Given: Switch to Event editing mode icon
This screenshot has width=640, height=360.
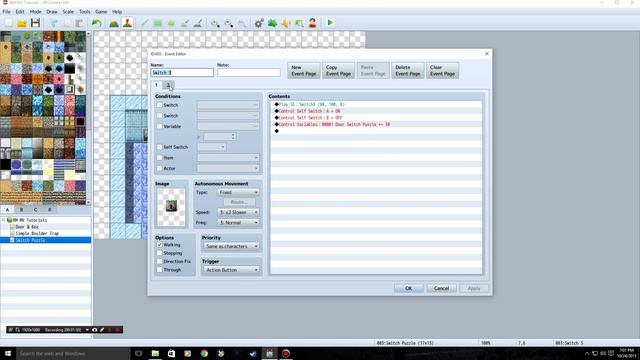Looking at the screenshot, I should [x=127, y=23].
